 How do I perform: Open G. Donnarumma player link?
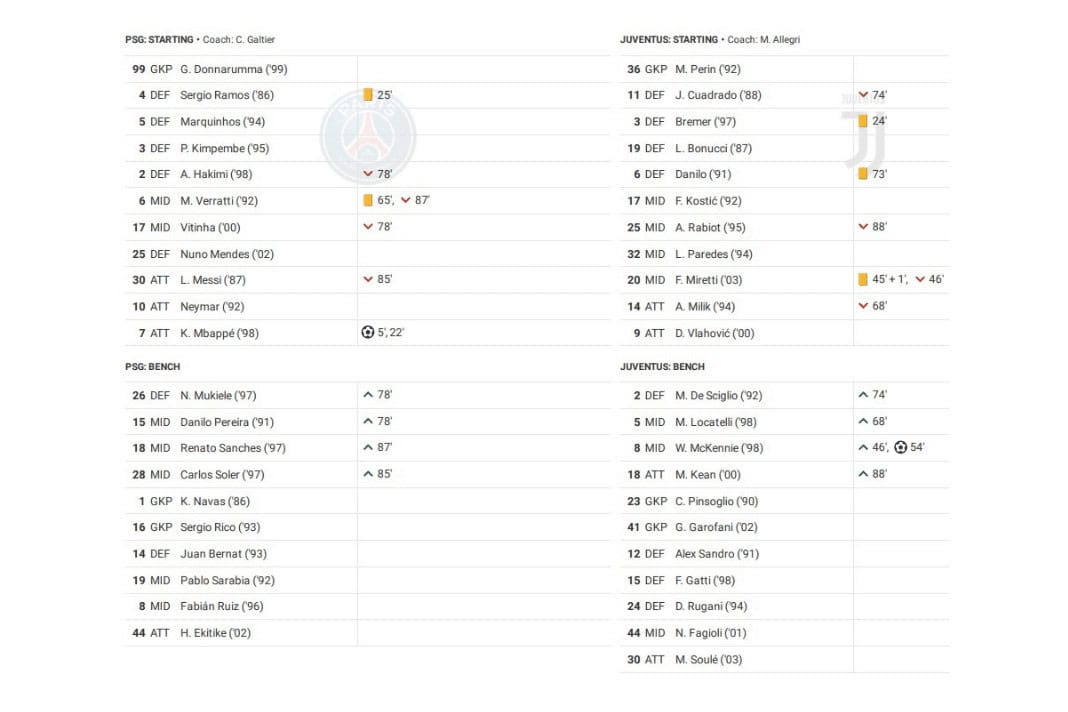(x=220, y=69)
